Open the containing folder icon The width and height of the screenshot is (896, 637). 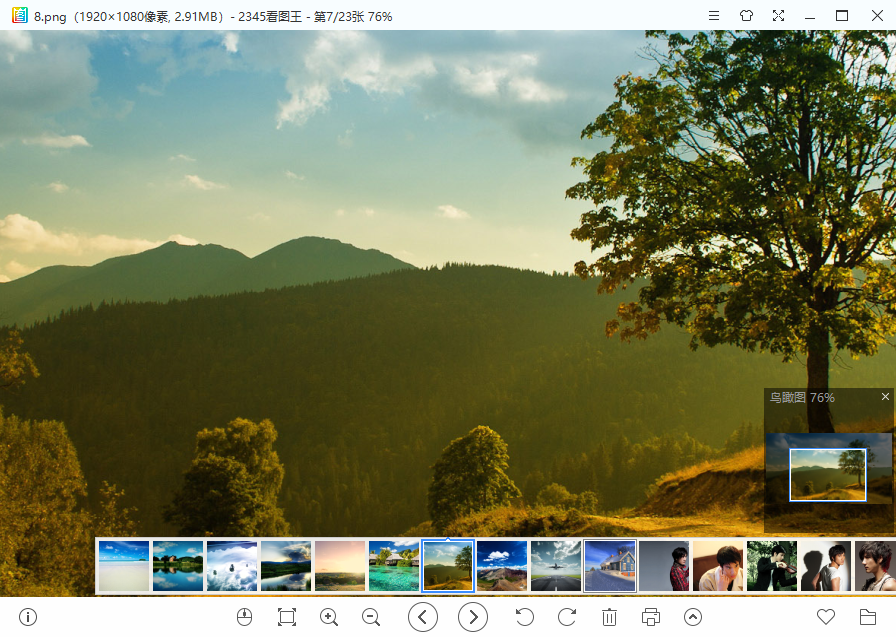pos(868,617)
